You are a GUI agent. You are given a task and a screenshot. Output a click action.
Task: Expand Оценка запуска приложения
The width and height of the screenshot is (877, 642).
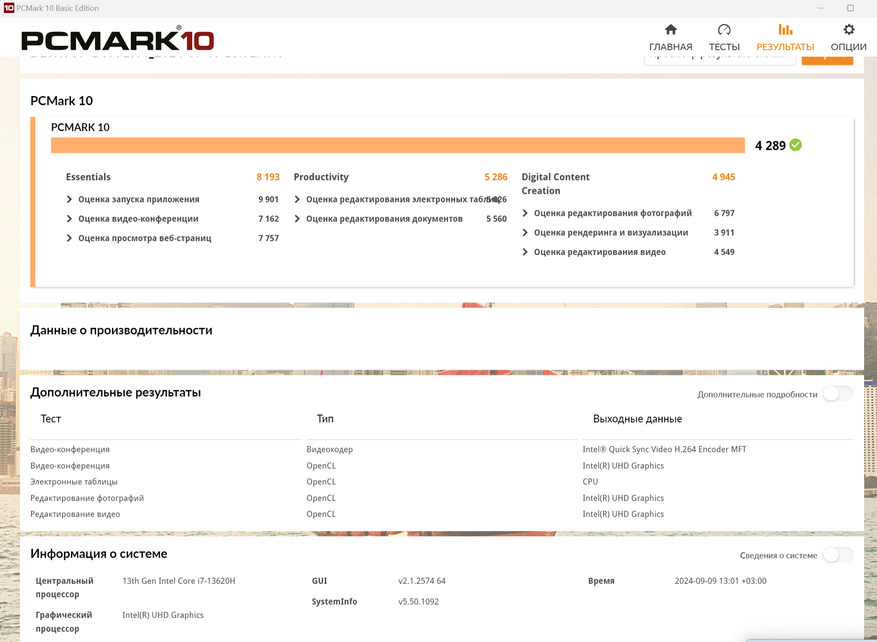(69, 199)
